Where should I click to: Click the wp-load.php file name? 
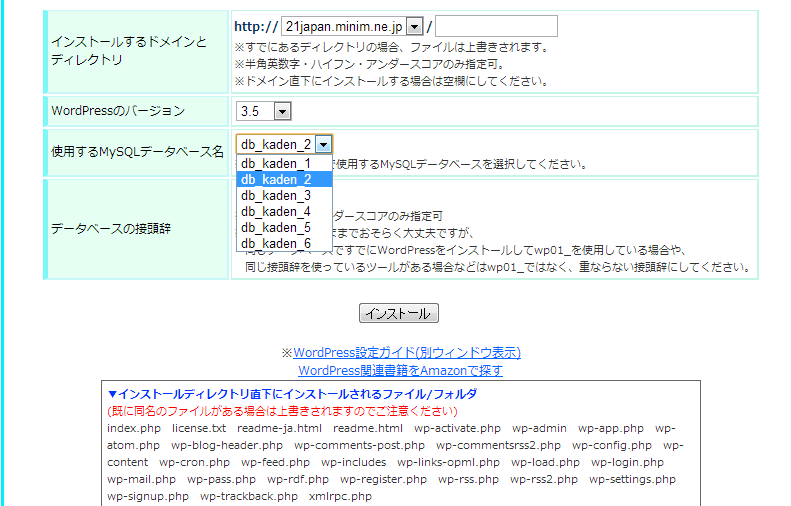[x=545, y=463]
